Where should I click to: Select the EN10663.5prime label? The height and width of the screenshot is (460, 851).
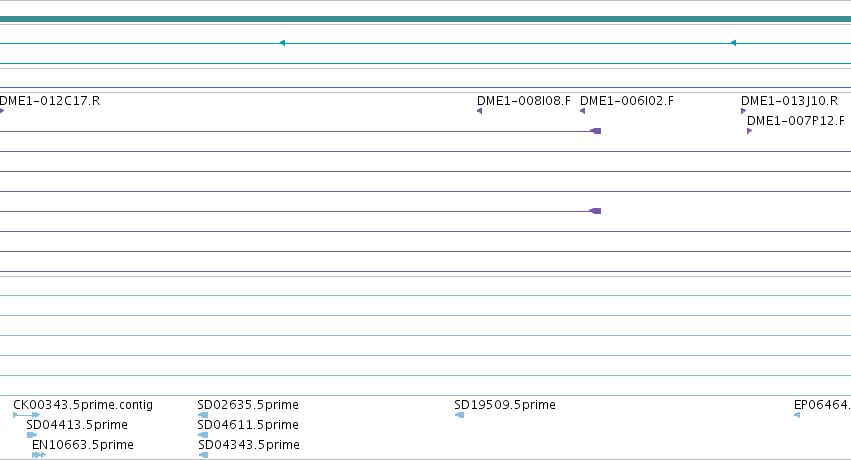click(83, 445)
